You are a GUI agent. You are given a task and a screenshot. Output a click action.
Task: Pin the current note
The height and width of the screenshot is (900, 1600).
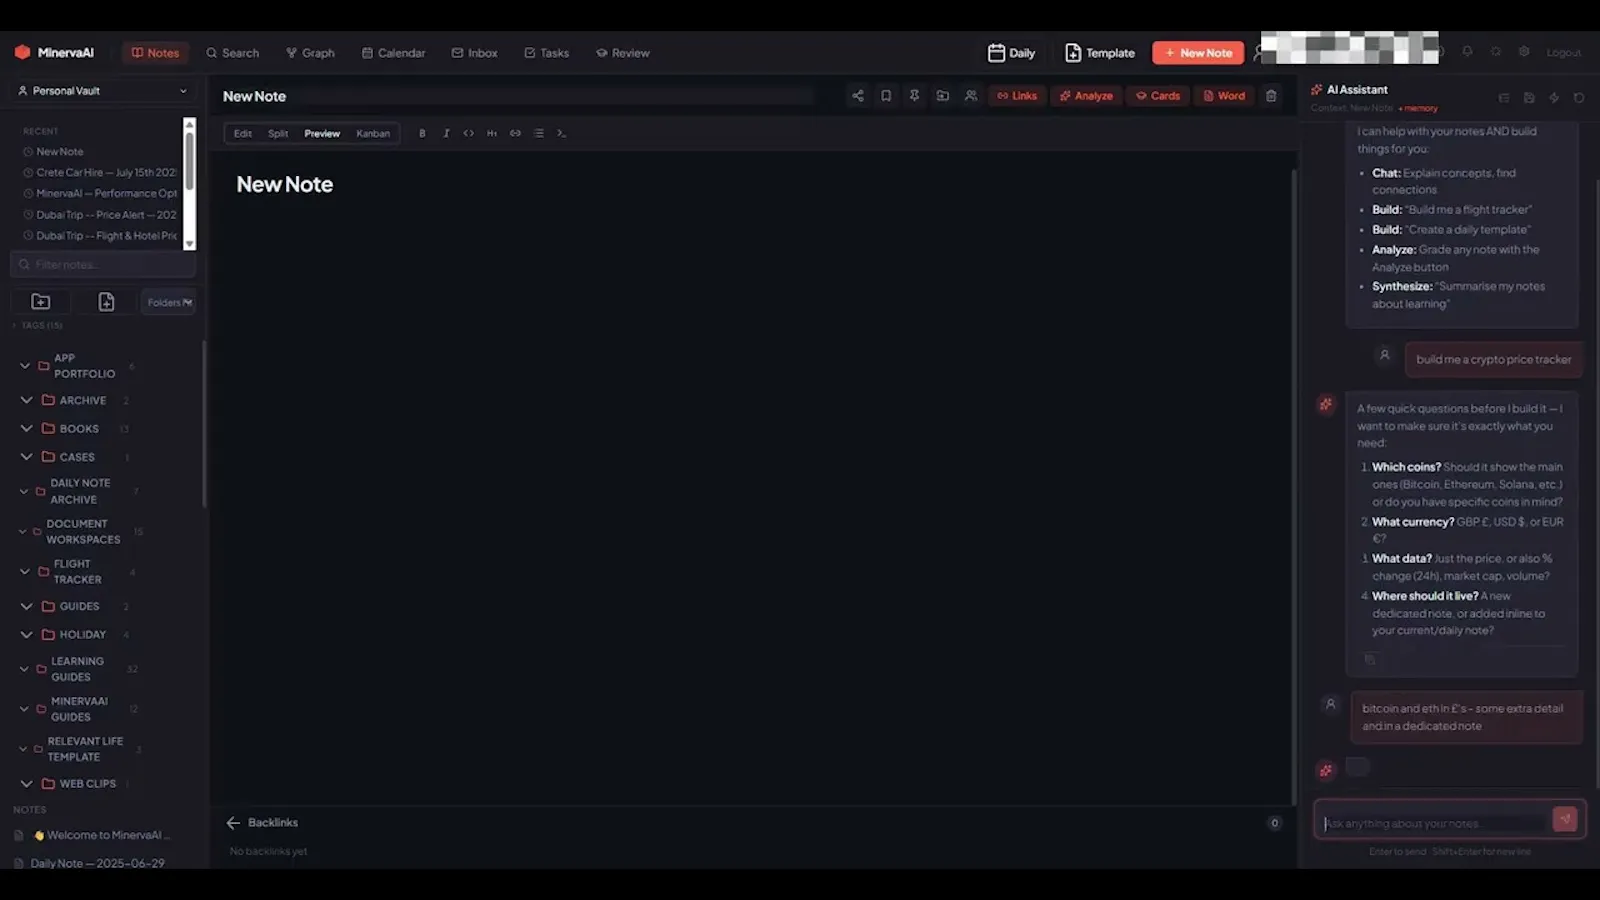click(914, 96)
